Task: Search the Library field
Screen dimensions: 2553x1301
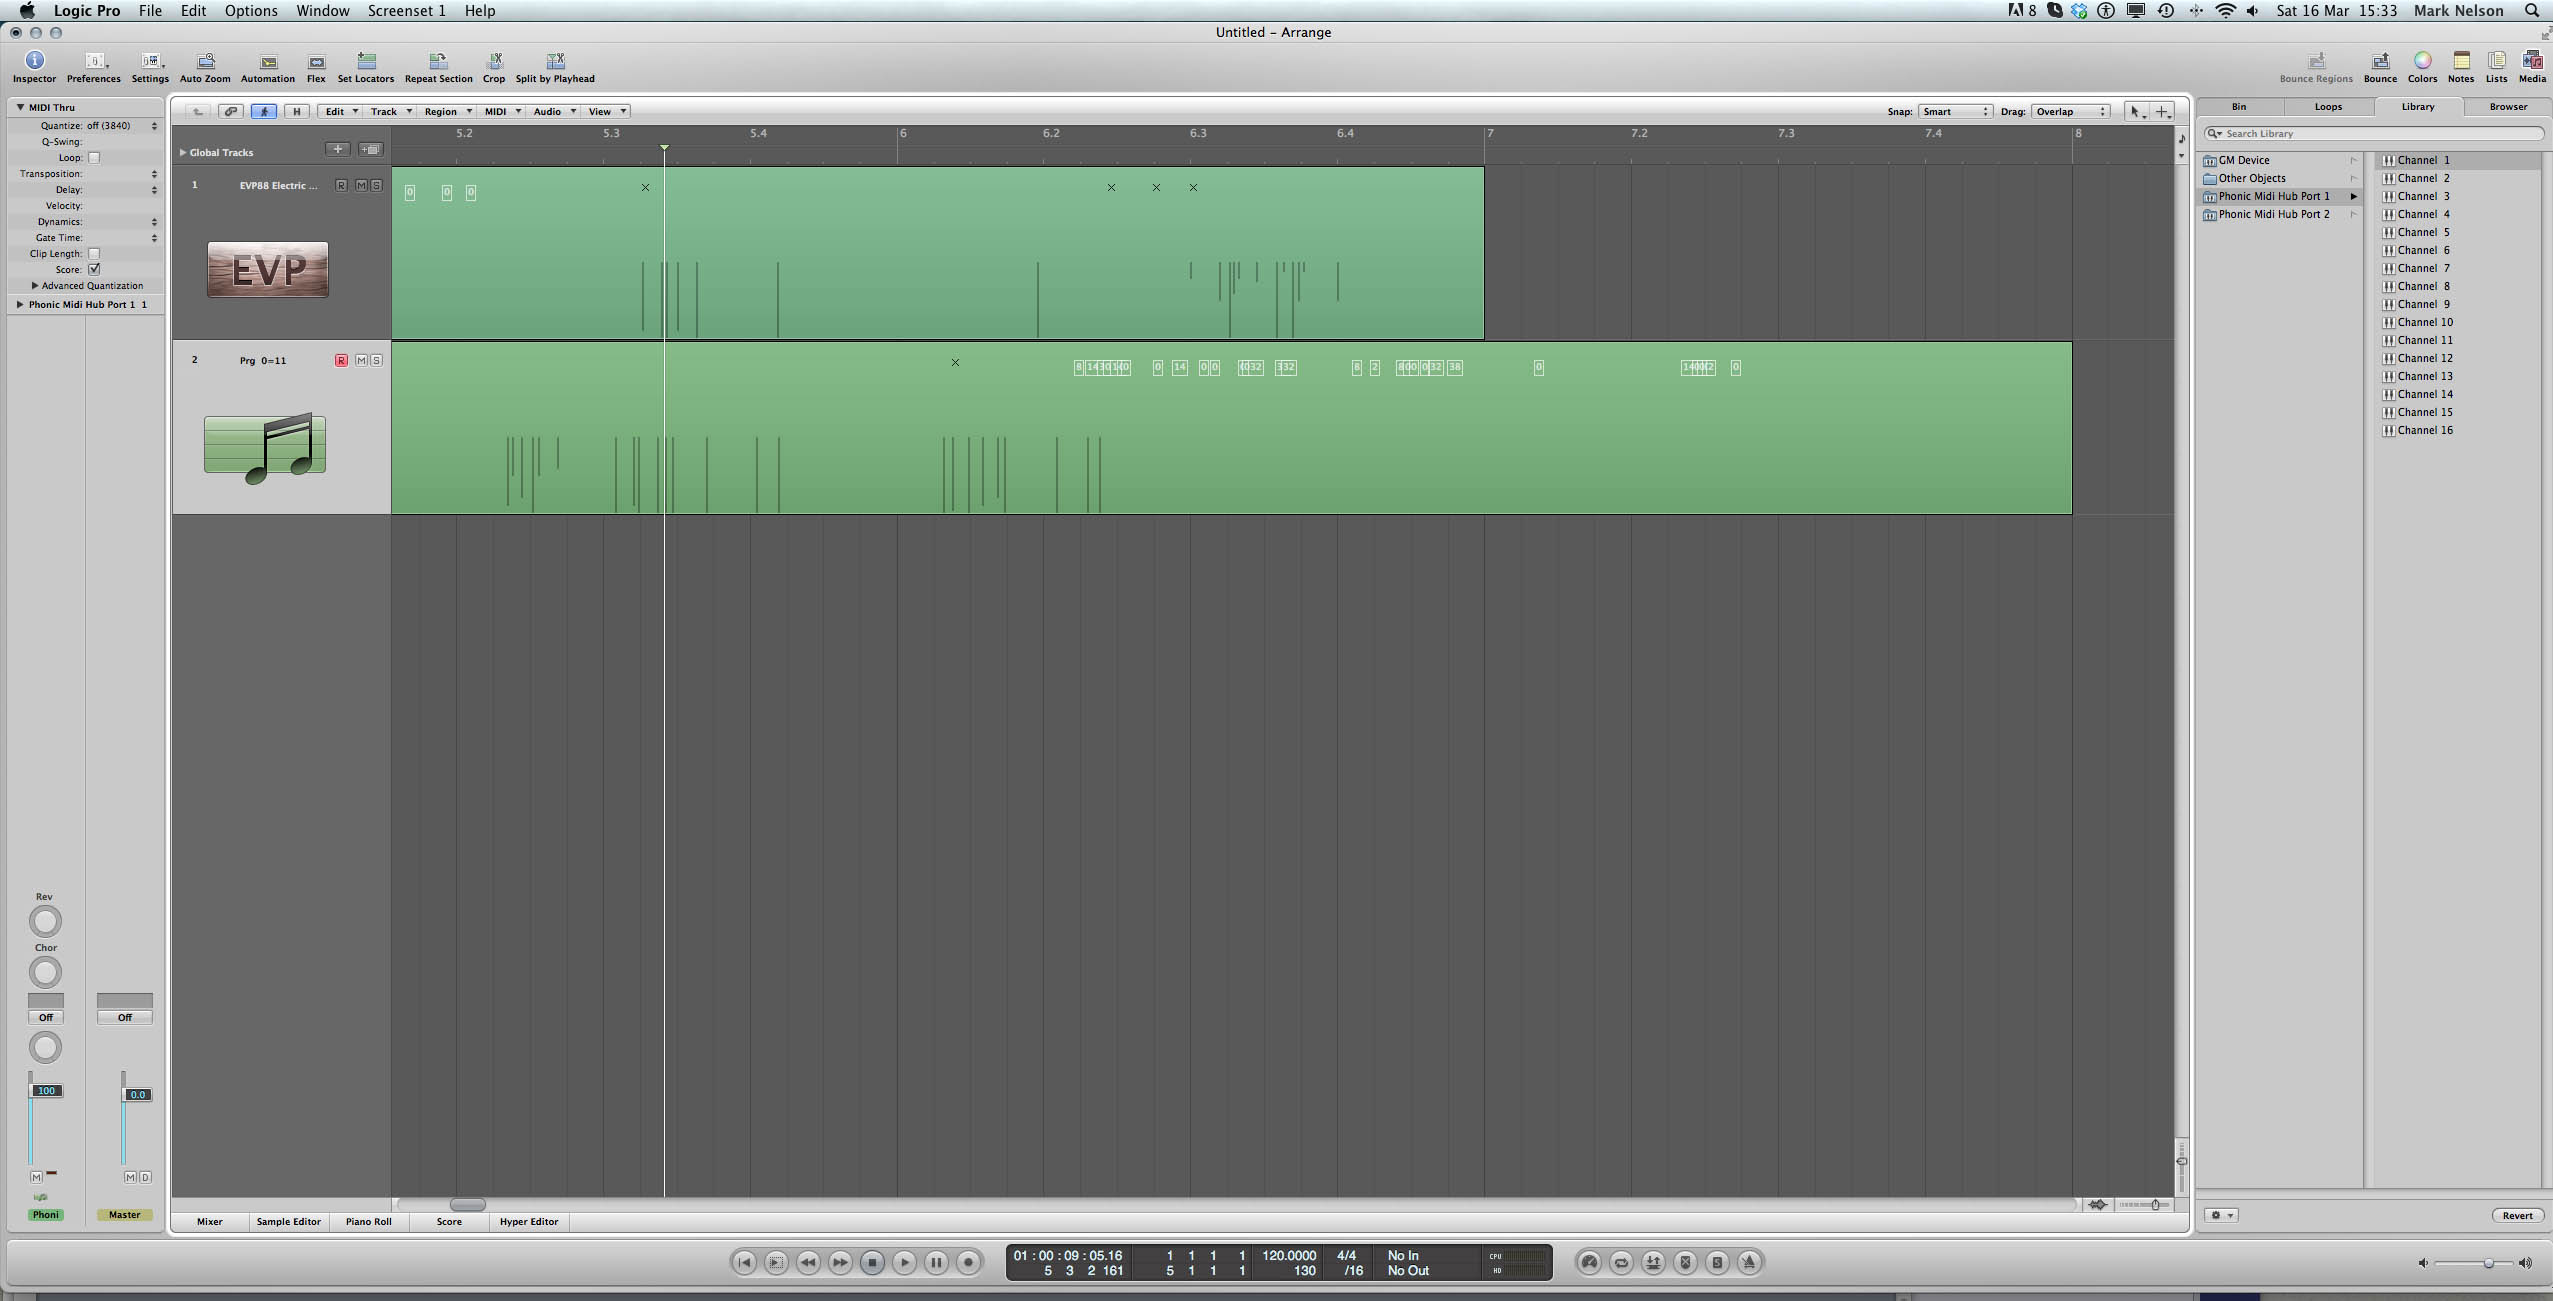Action: tap(2376, 133)
